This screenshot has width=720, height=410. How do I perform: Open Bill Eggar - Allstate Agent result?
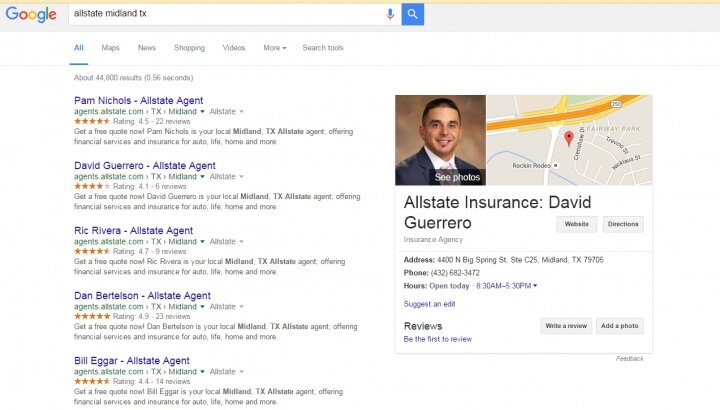(x=132, y=361)
